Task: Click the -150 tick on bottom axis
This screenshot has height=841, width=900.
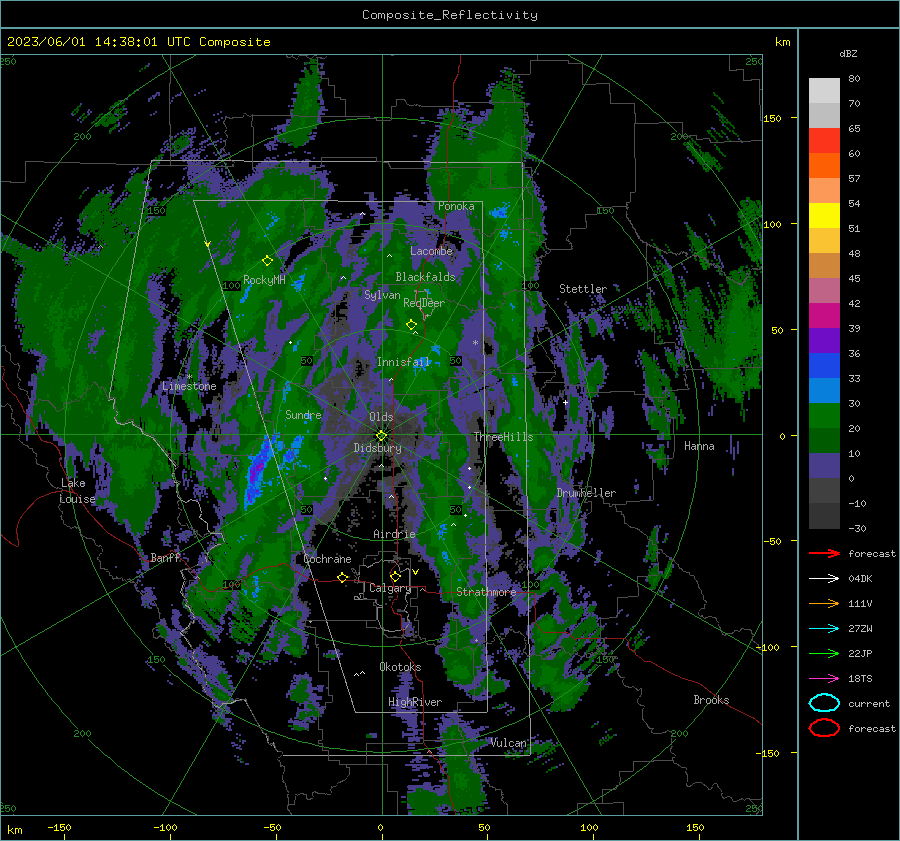Action: (59, 828)
